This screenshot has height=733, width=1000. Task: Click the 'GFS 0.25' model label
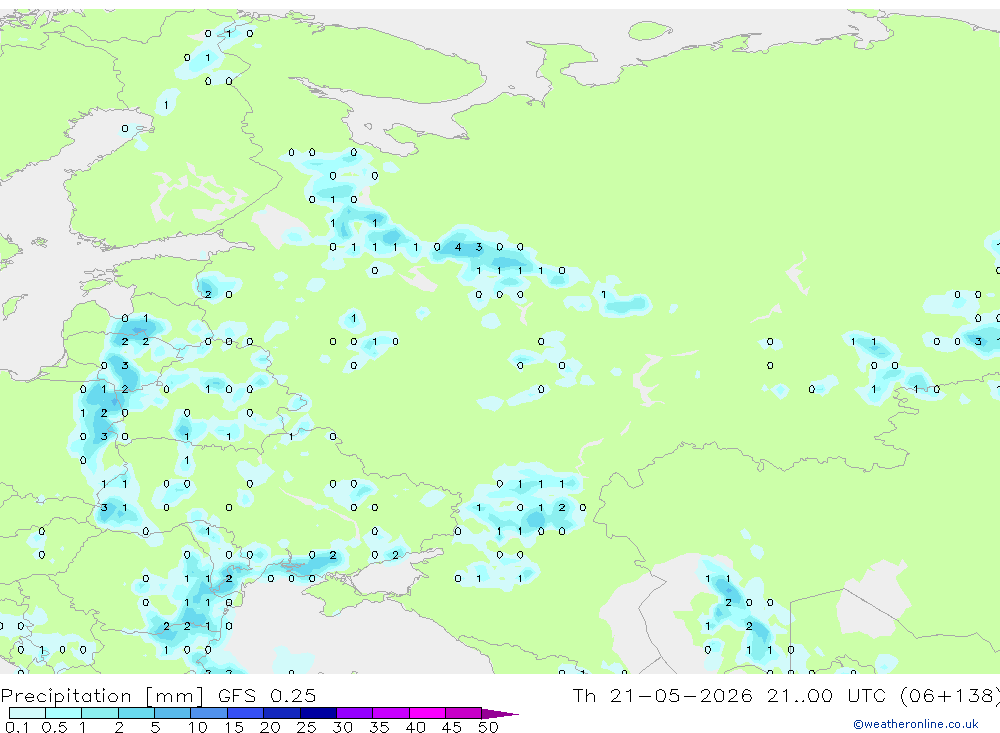pyautogui.click(x=267, y=696)
